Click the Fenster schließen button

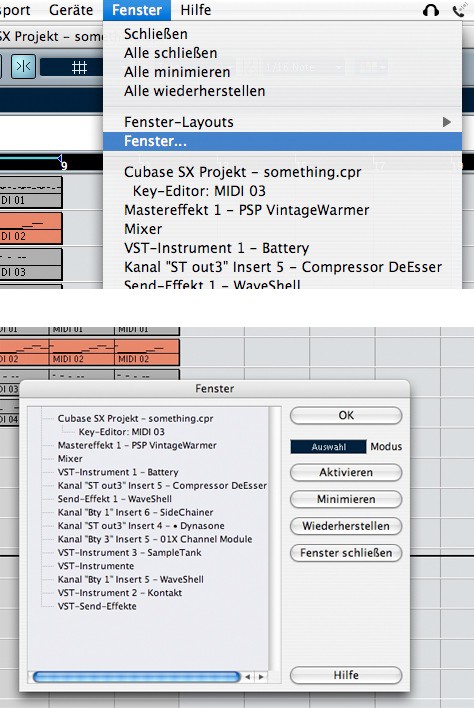[x=346, y=553]
